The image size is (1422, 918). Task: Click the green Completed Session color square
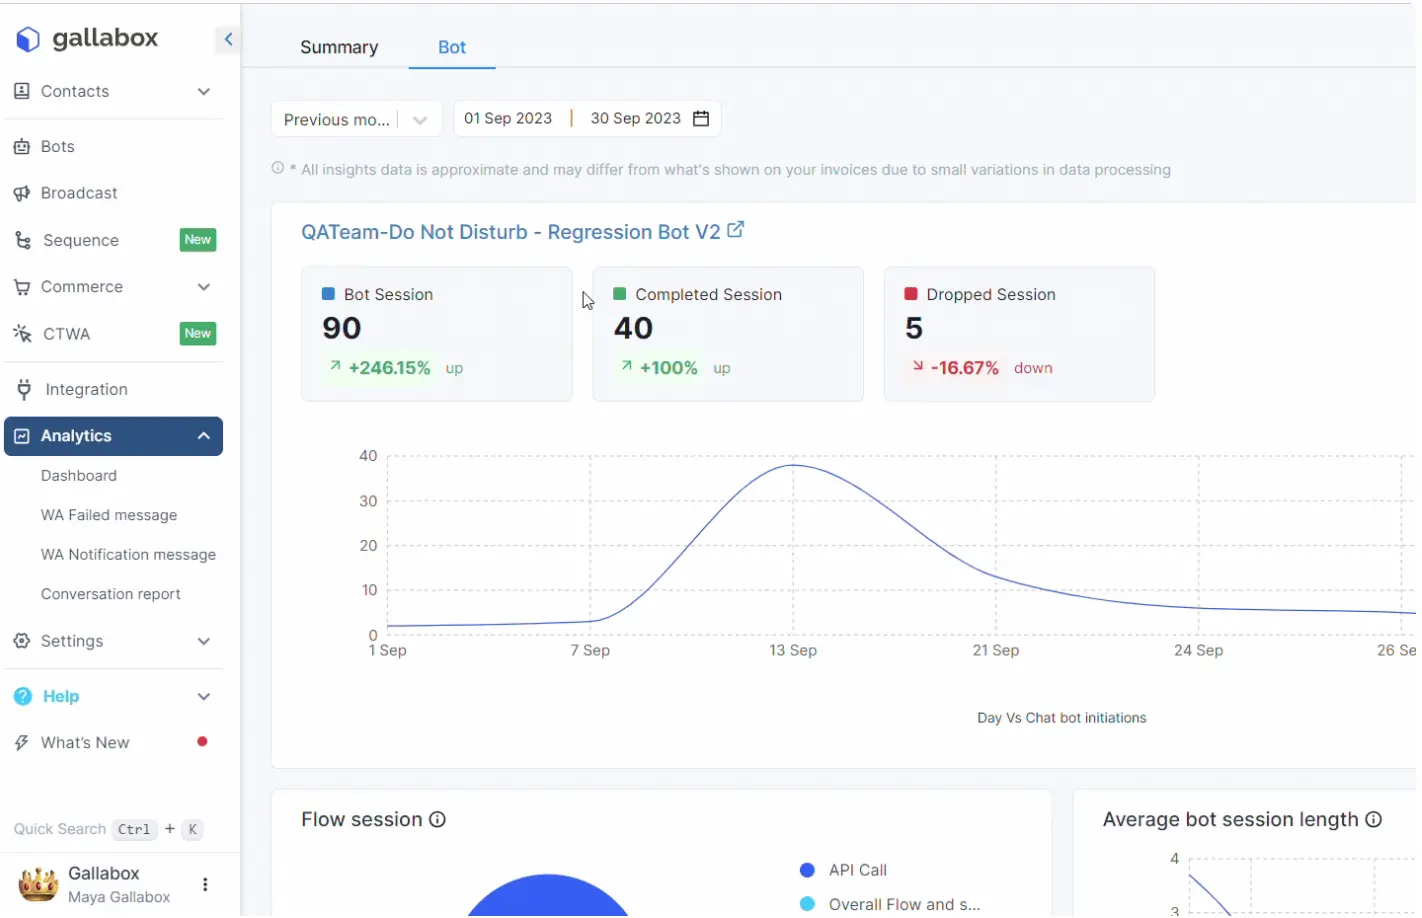(619, 294)
